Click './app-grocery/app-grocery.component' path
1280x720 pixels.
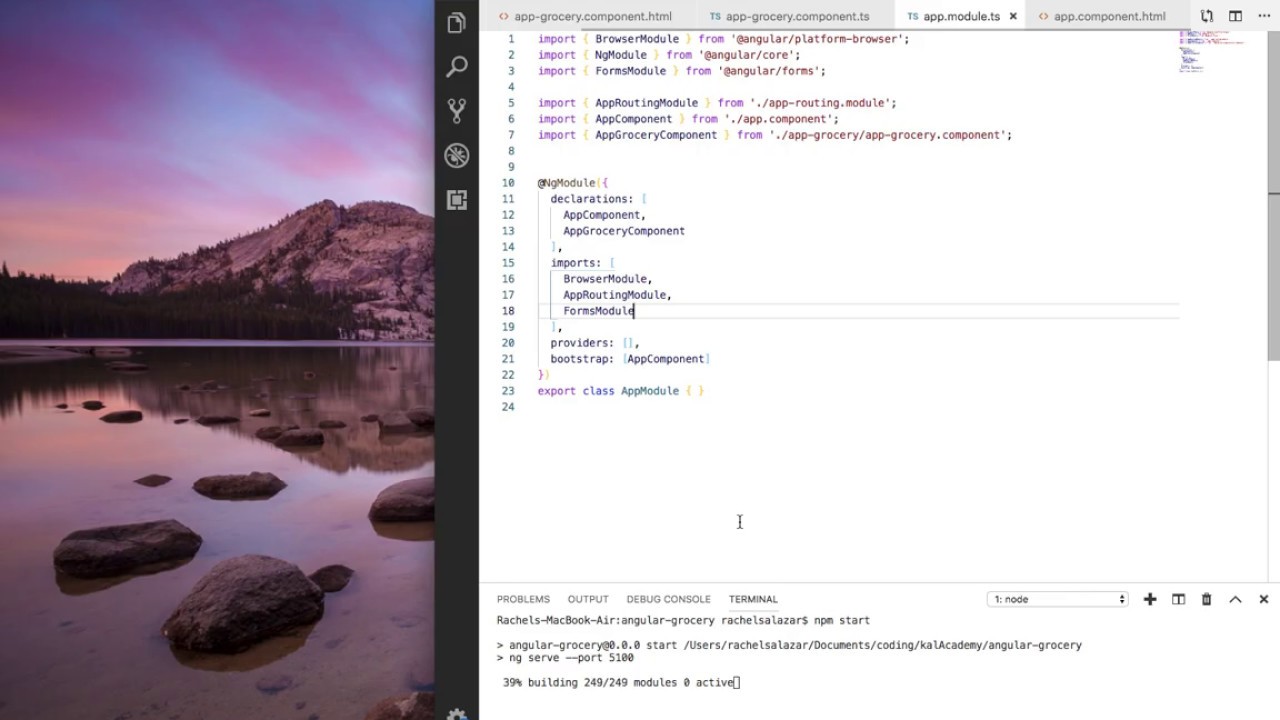[x=888, y=135]
